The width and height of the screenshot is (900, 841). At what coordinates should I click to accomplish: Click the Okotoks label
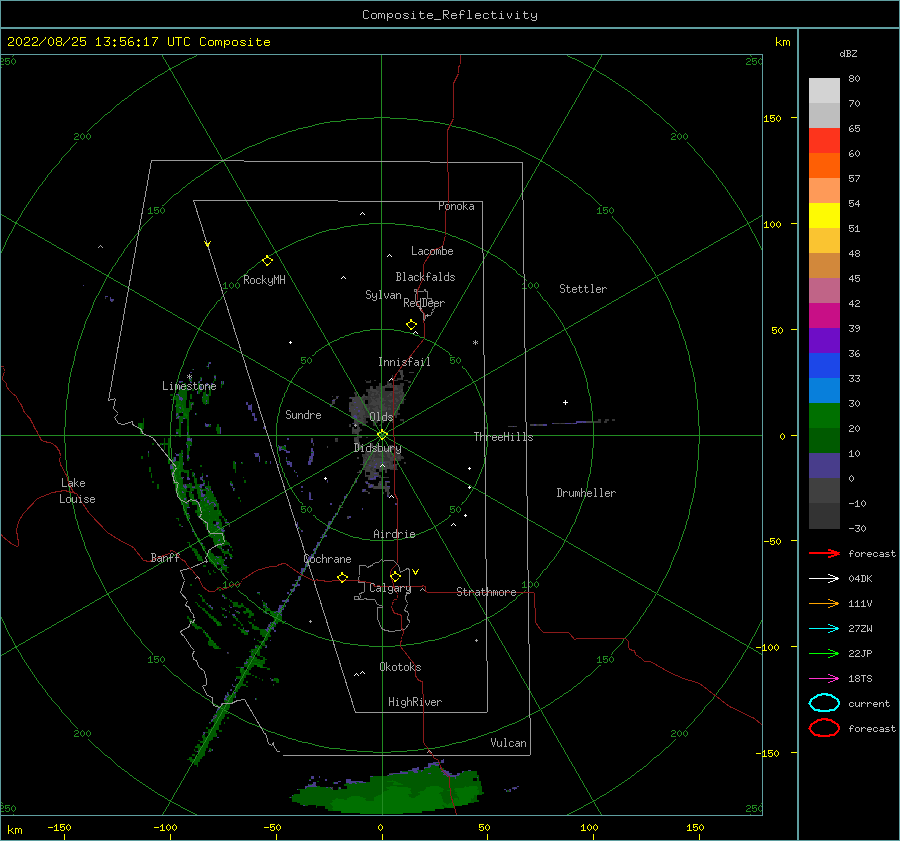(400, 667)
